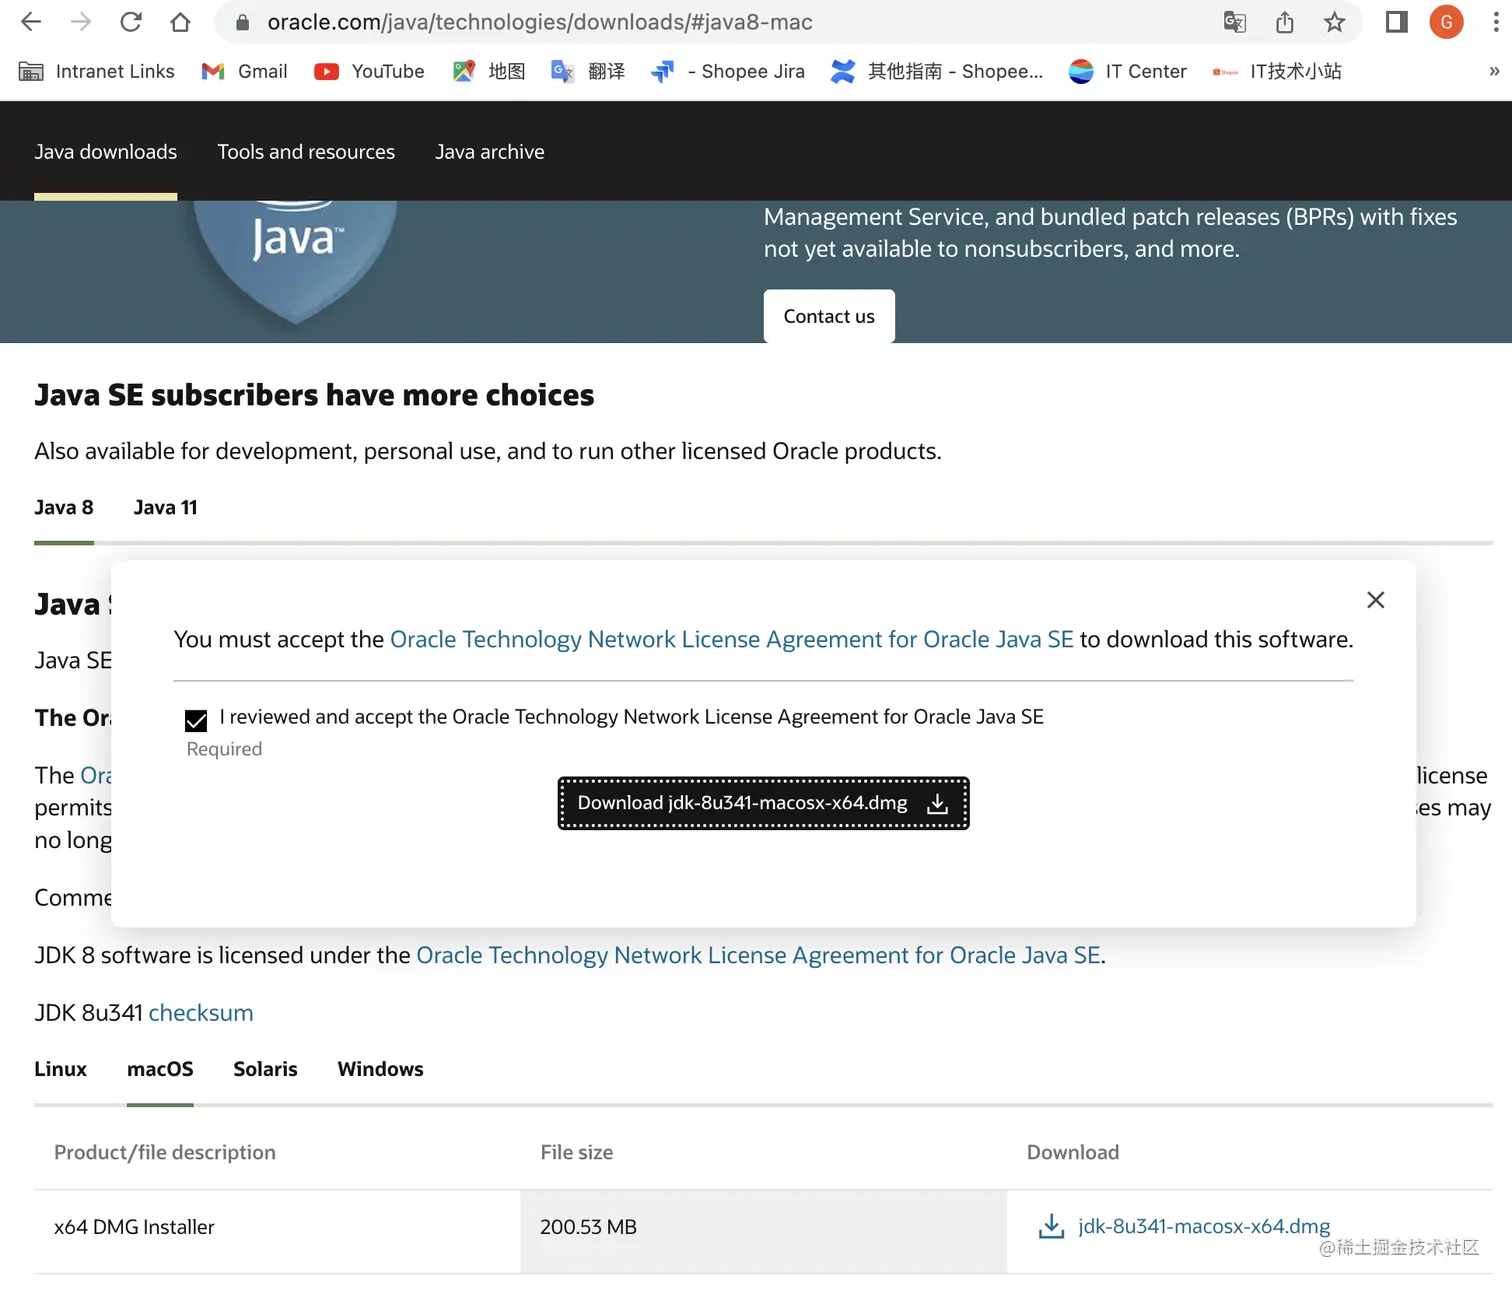Open Tools and resources nav tab

[306, 152]
